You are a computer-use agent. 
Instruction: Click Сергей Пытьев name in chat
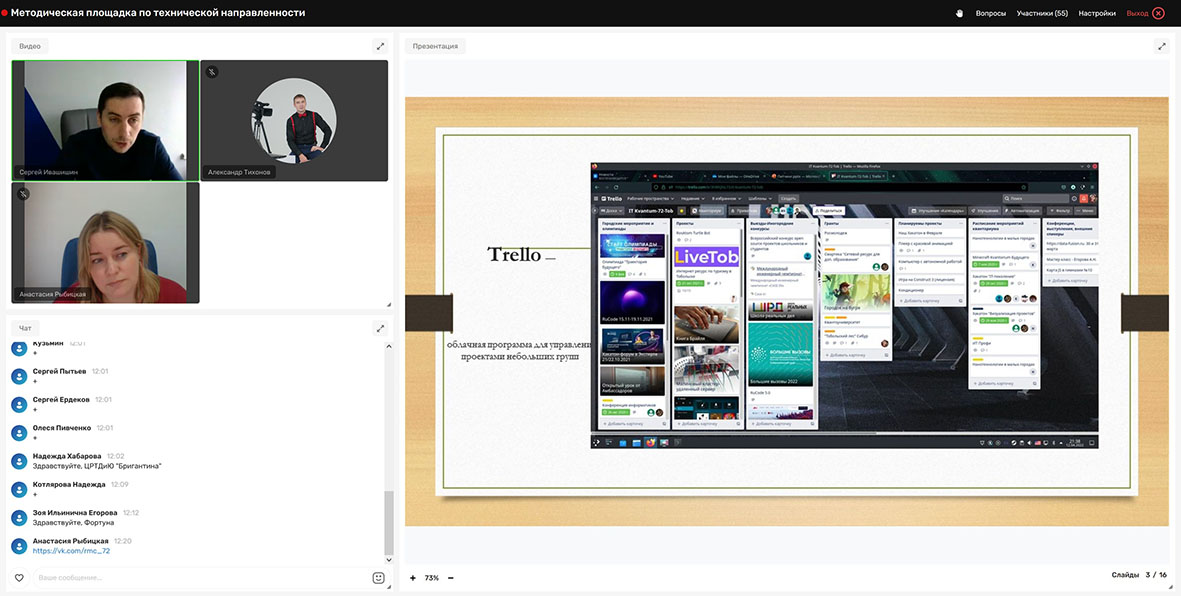pos(60,371)
